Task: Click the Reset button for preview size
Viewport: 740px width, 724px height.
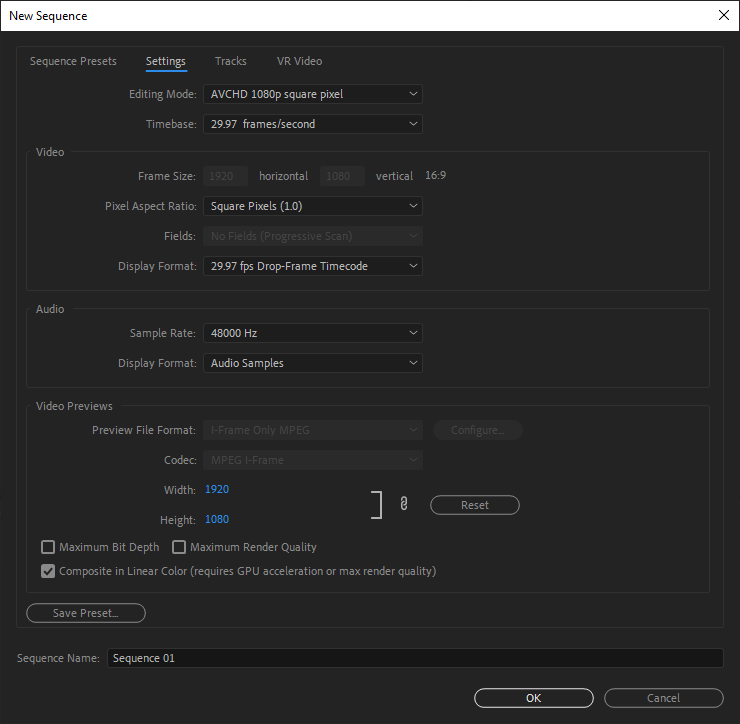Action: click(x=475, y=505)
